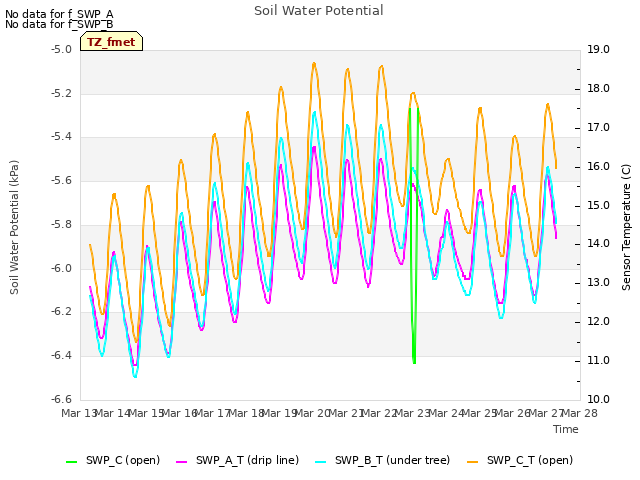
Task: Click the -5.4 left axis value
Action: pyautogui.click(x=61, y=137)
